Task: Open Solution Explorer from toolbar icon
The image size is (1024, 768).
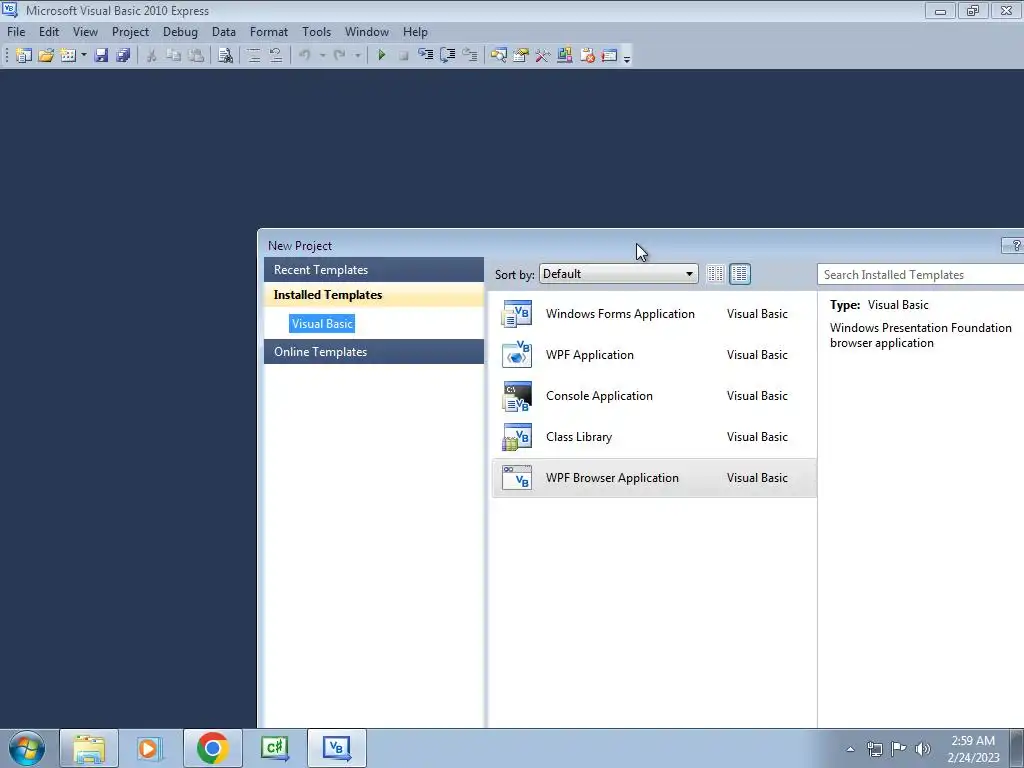Action: [499, 56]
